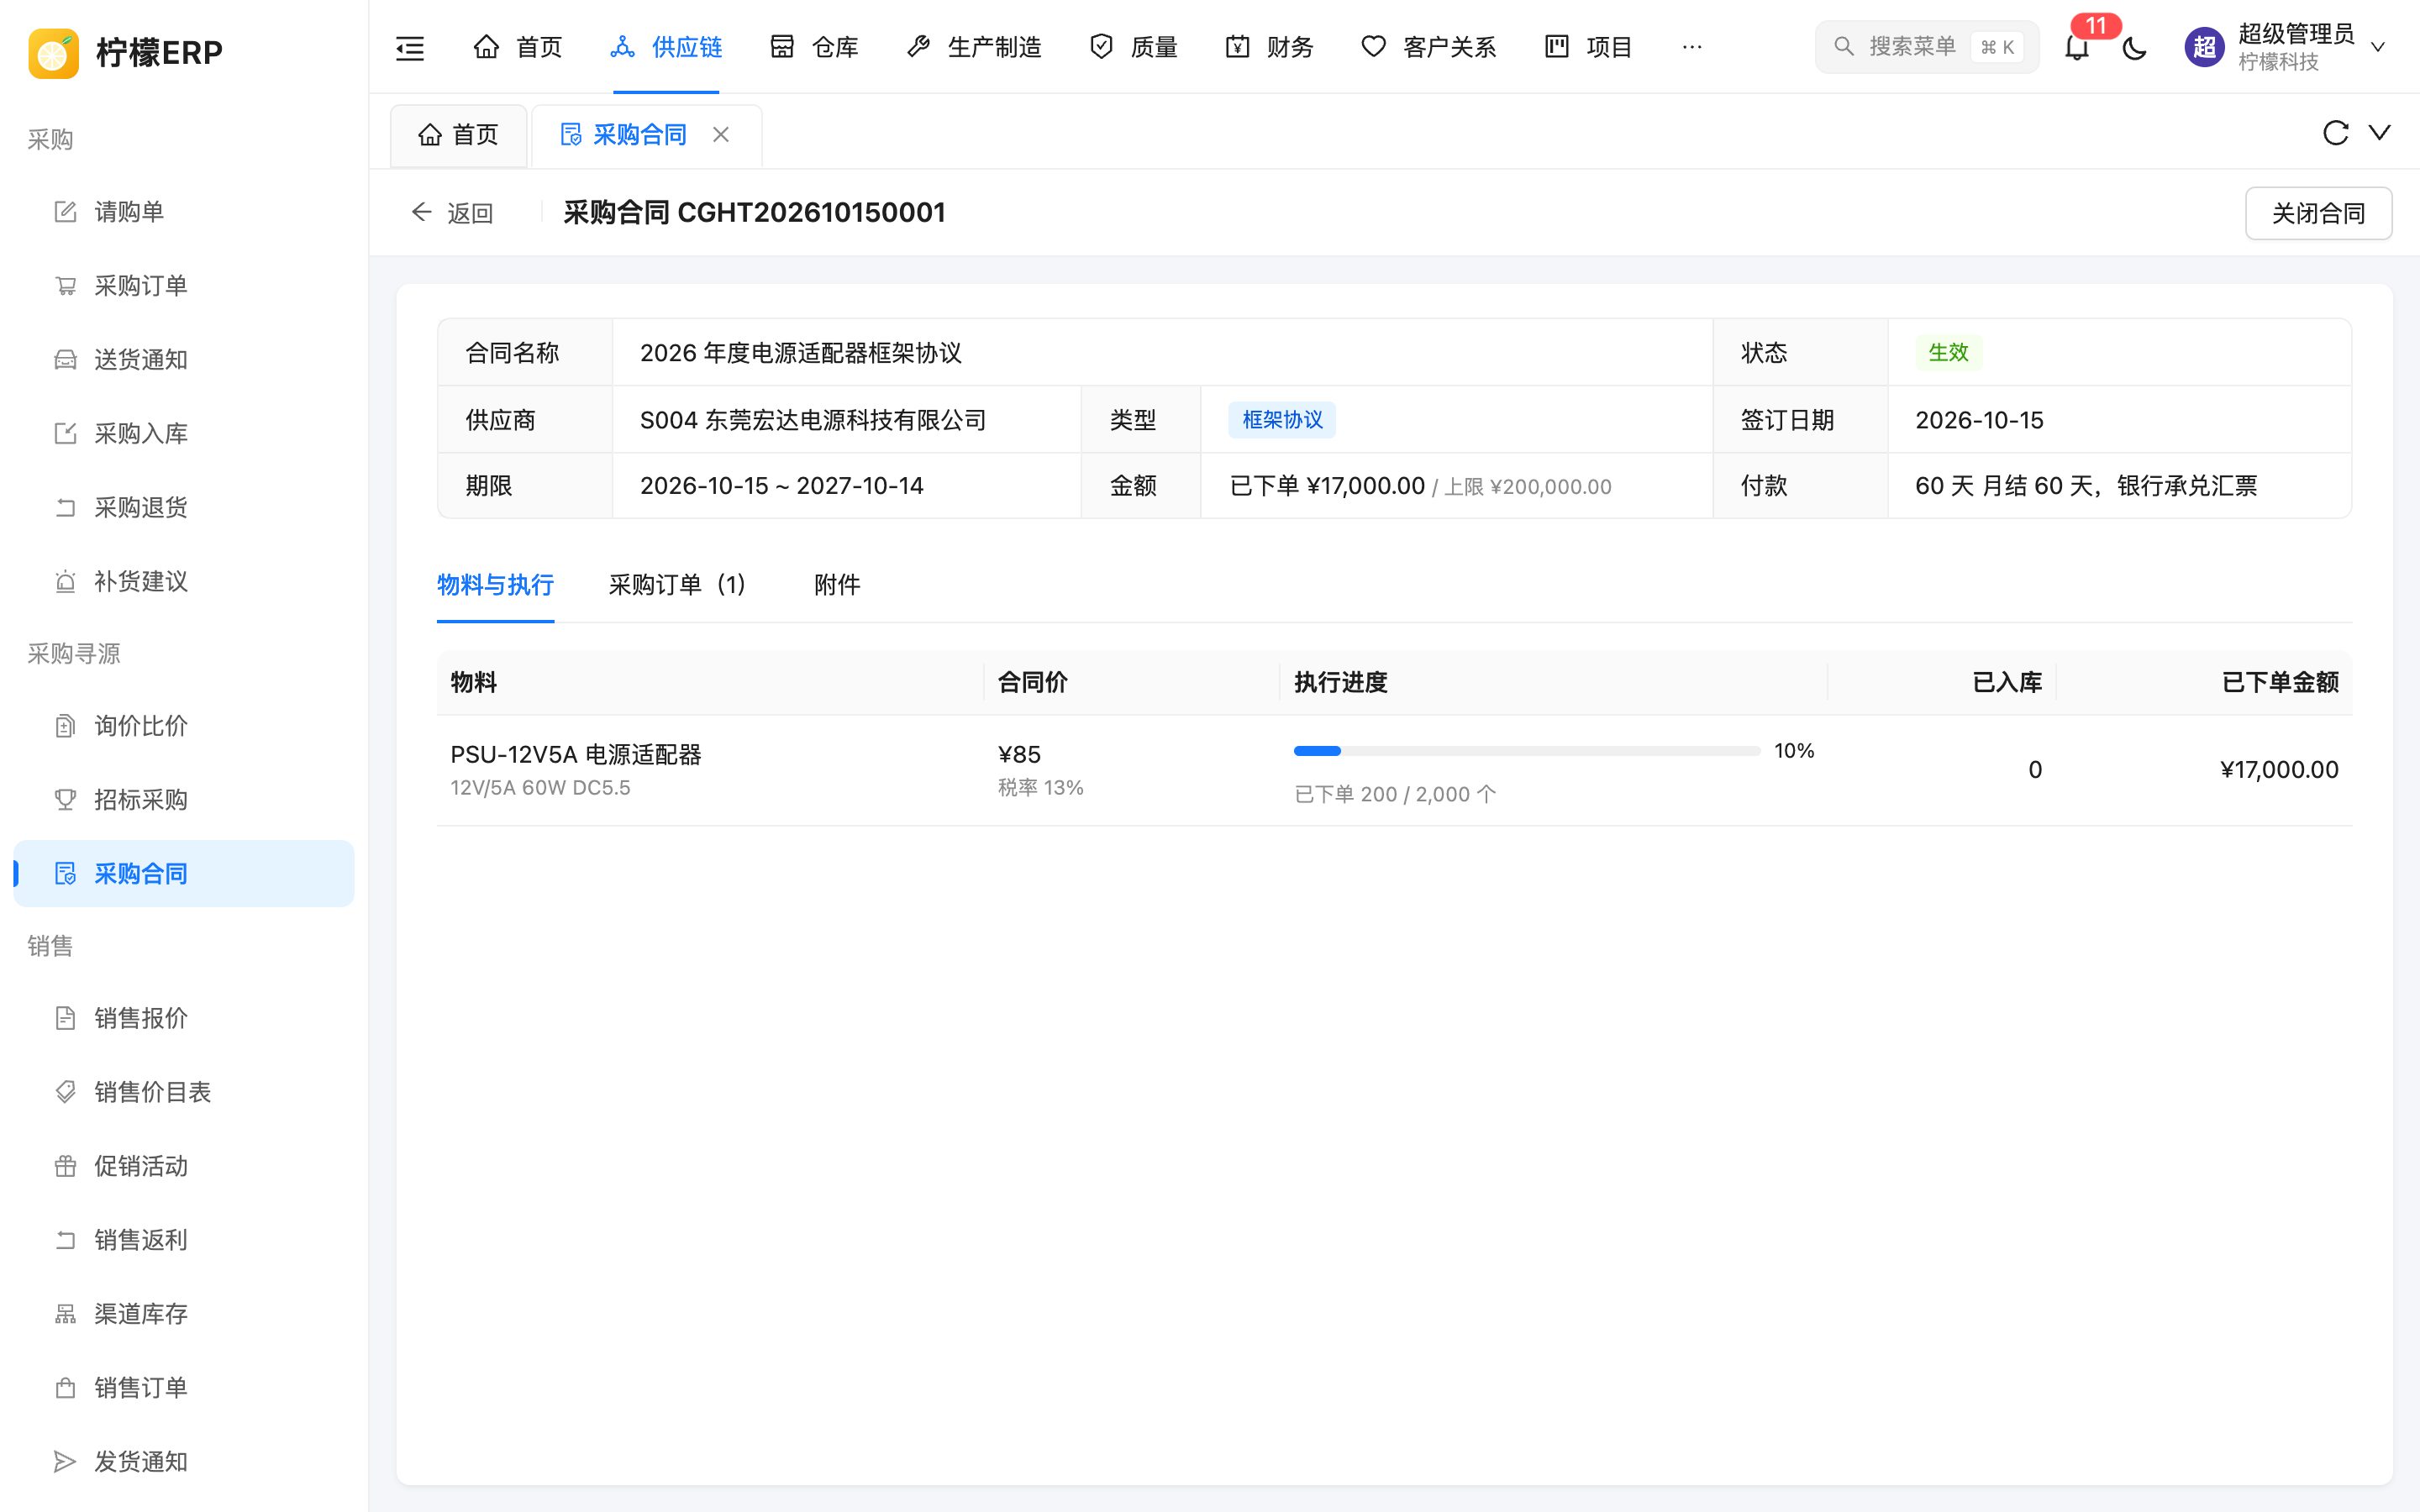Open 采购入库 in the sidebar
Image resolution: width=2420 pixels, height=1512 pixels.
pyautogui.click(x=184, y=434)
